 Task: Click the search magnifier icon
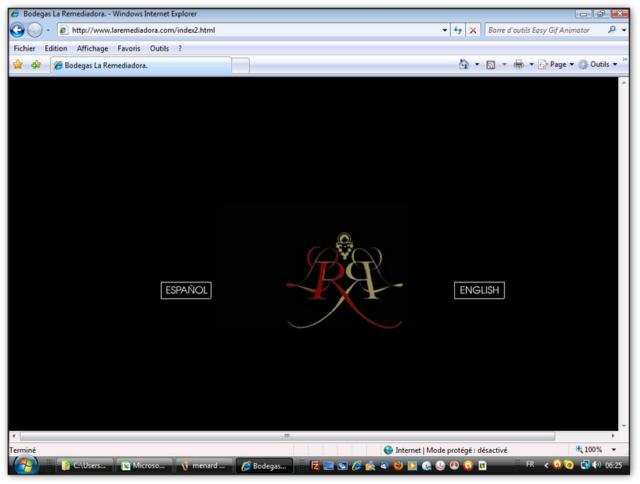click(611, 30)
